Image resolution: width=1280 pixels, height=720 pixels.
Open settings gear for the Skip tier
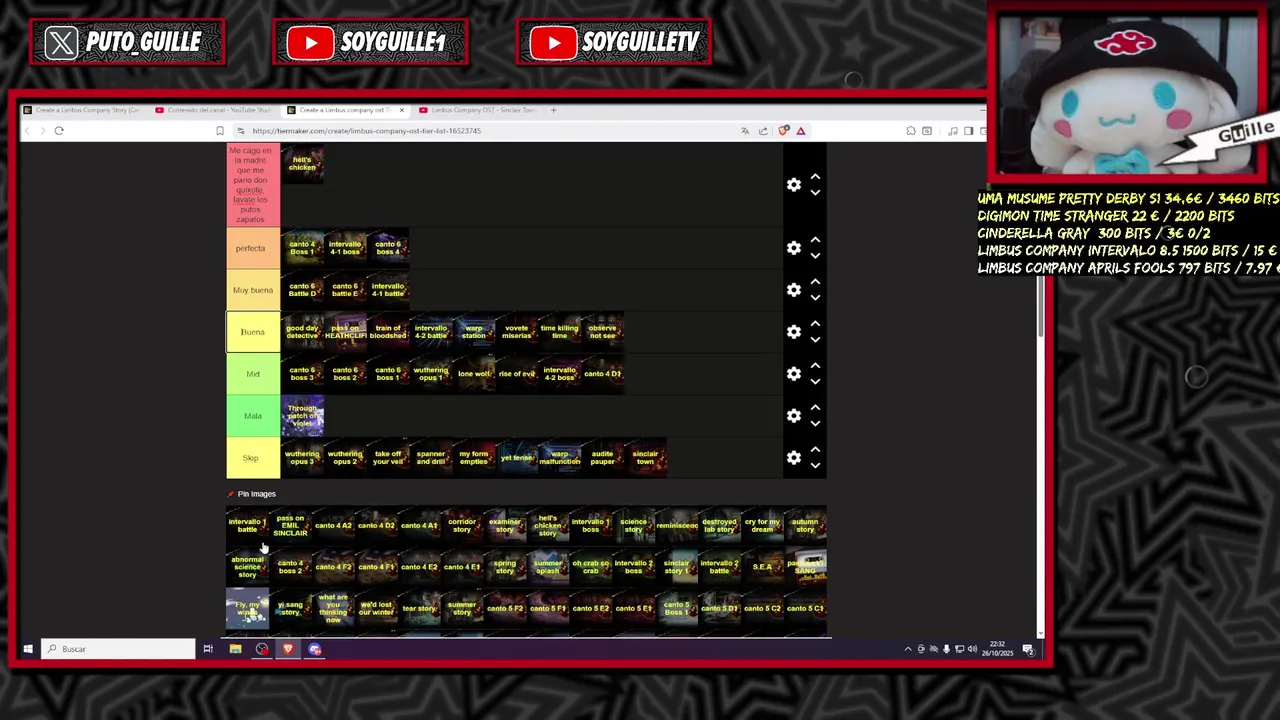point(794,458)
